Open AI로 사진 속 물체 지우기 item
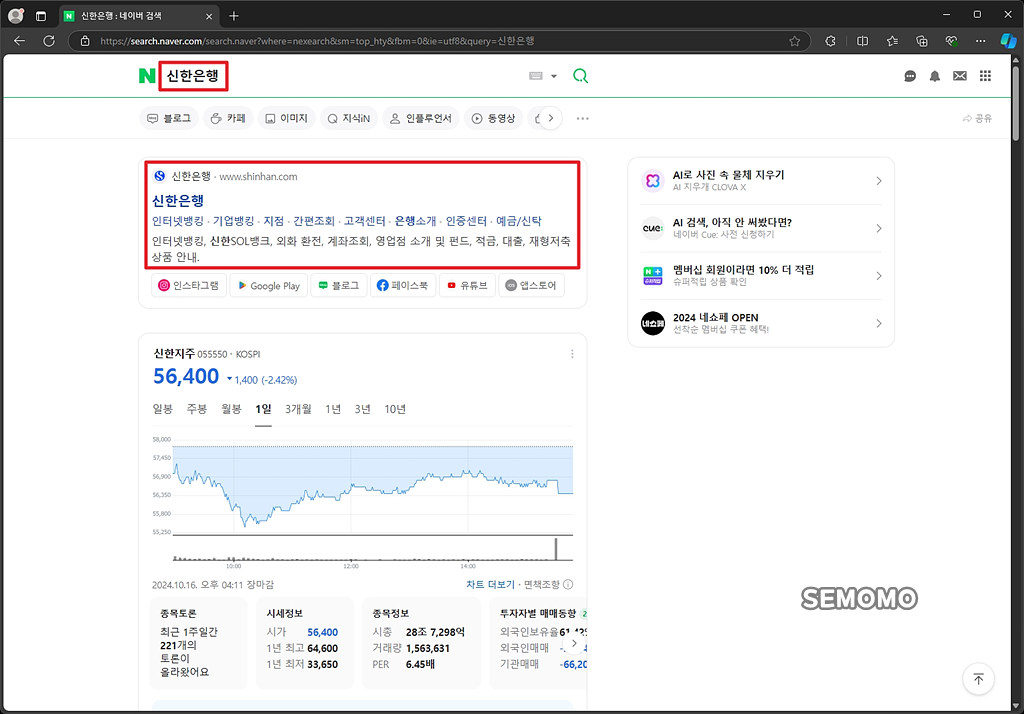 (761, 181)
